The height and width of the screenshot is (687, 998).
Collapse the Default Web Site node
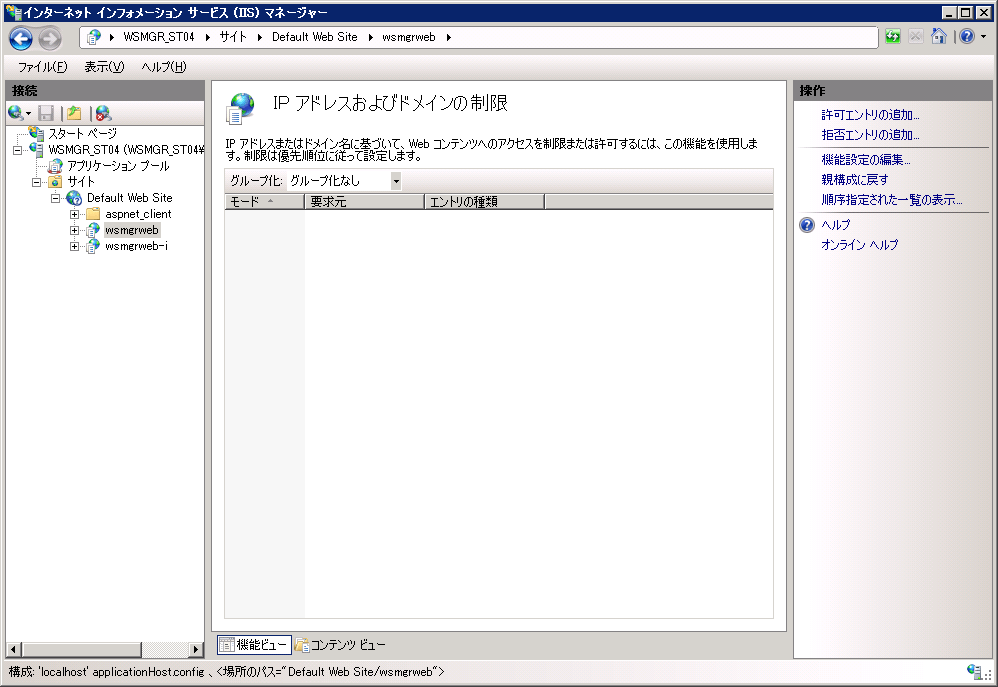click(57, 198)
